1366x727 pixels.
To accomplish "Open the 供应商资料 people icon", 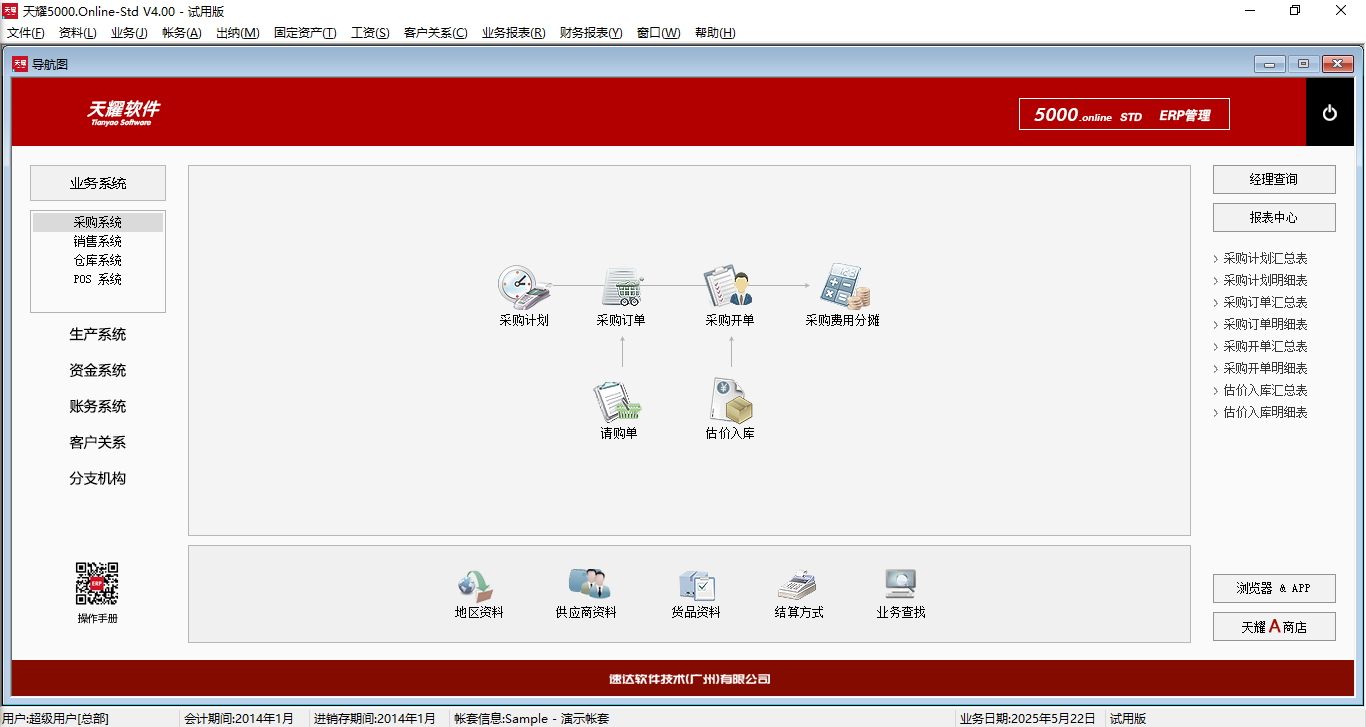I will point(589,584).
